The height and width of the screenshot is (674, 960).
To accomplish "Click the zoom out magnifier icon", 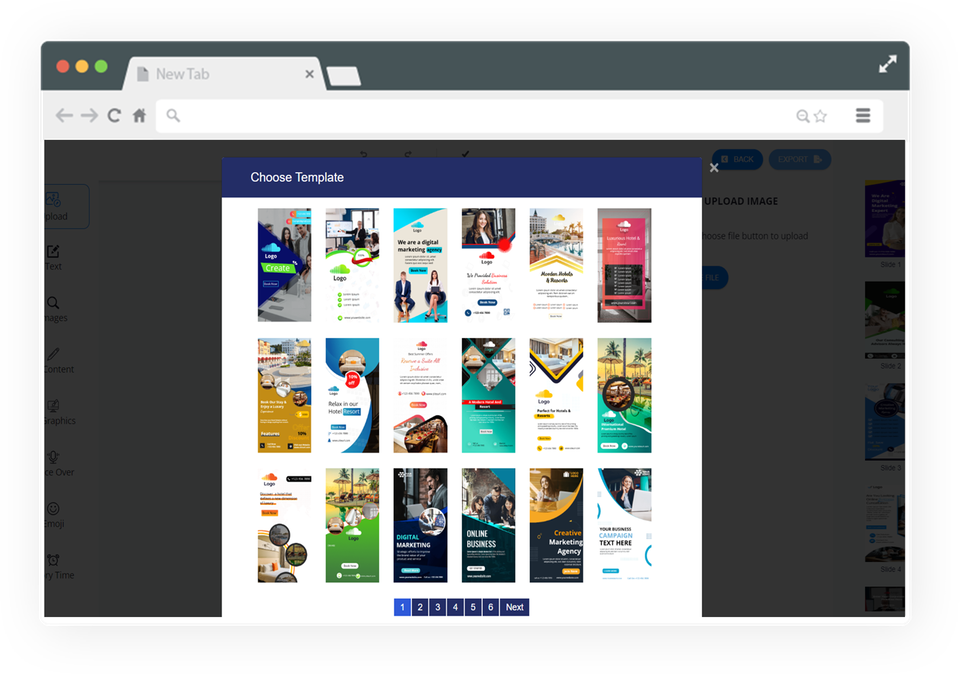I will [803, 116].
